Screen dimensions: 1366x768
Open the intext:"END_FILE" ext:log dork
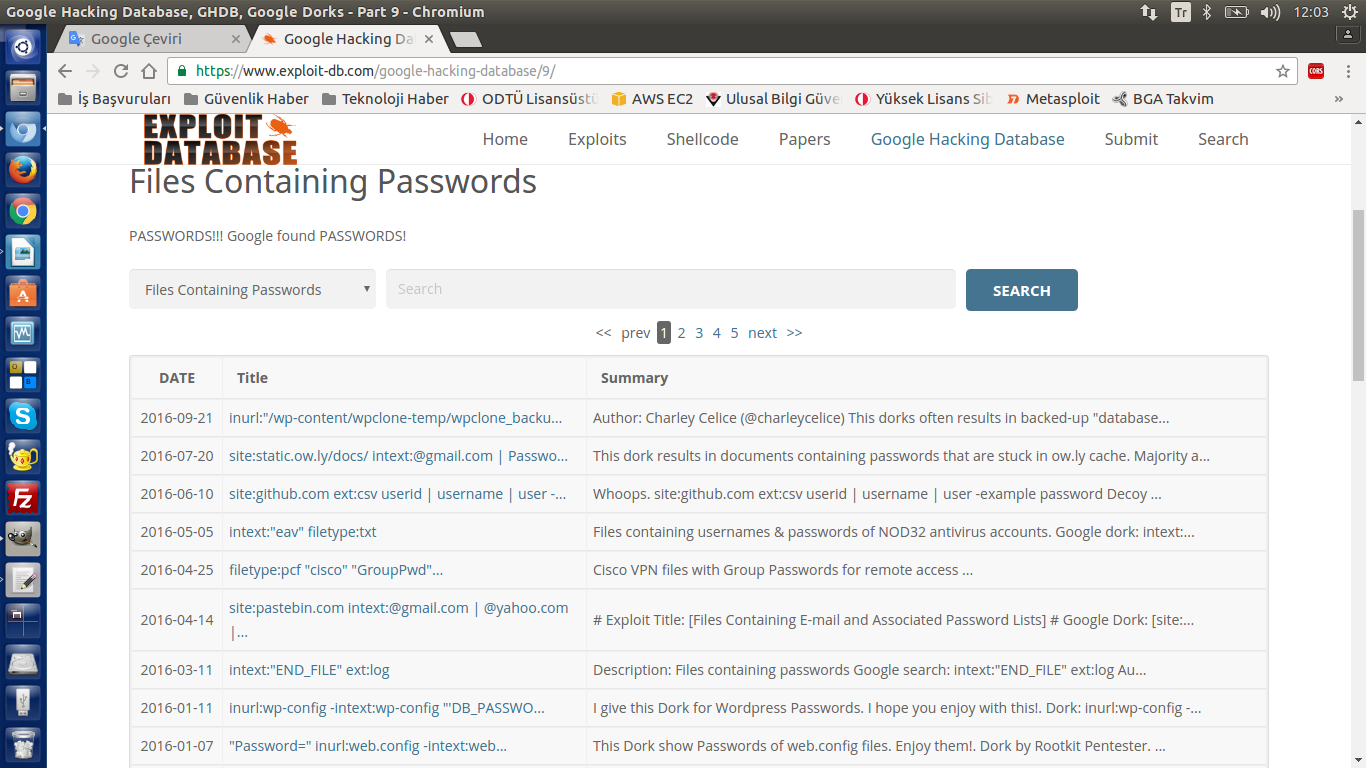pyautogui.click(x=309, y=670)
